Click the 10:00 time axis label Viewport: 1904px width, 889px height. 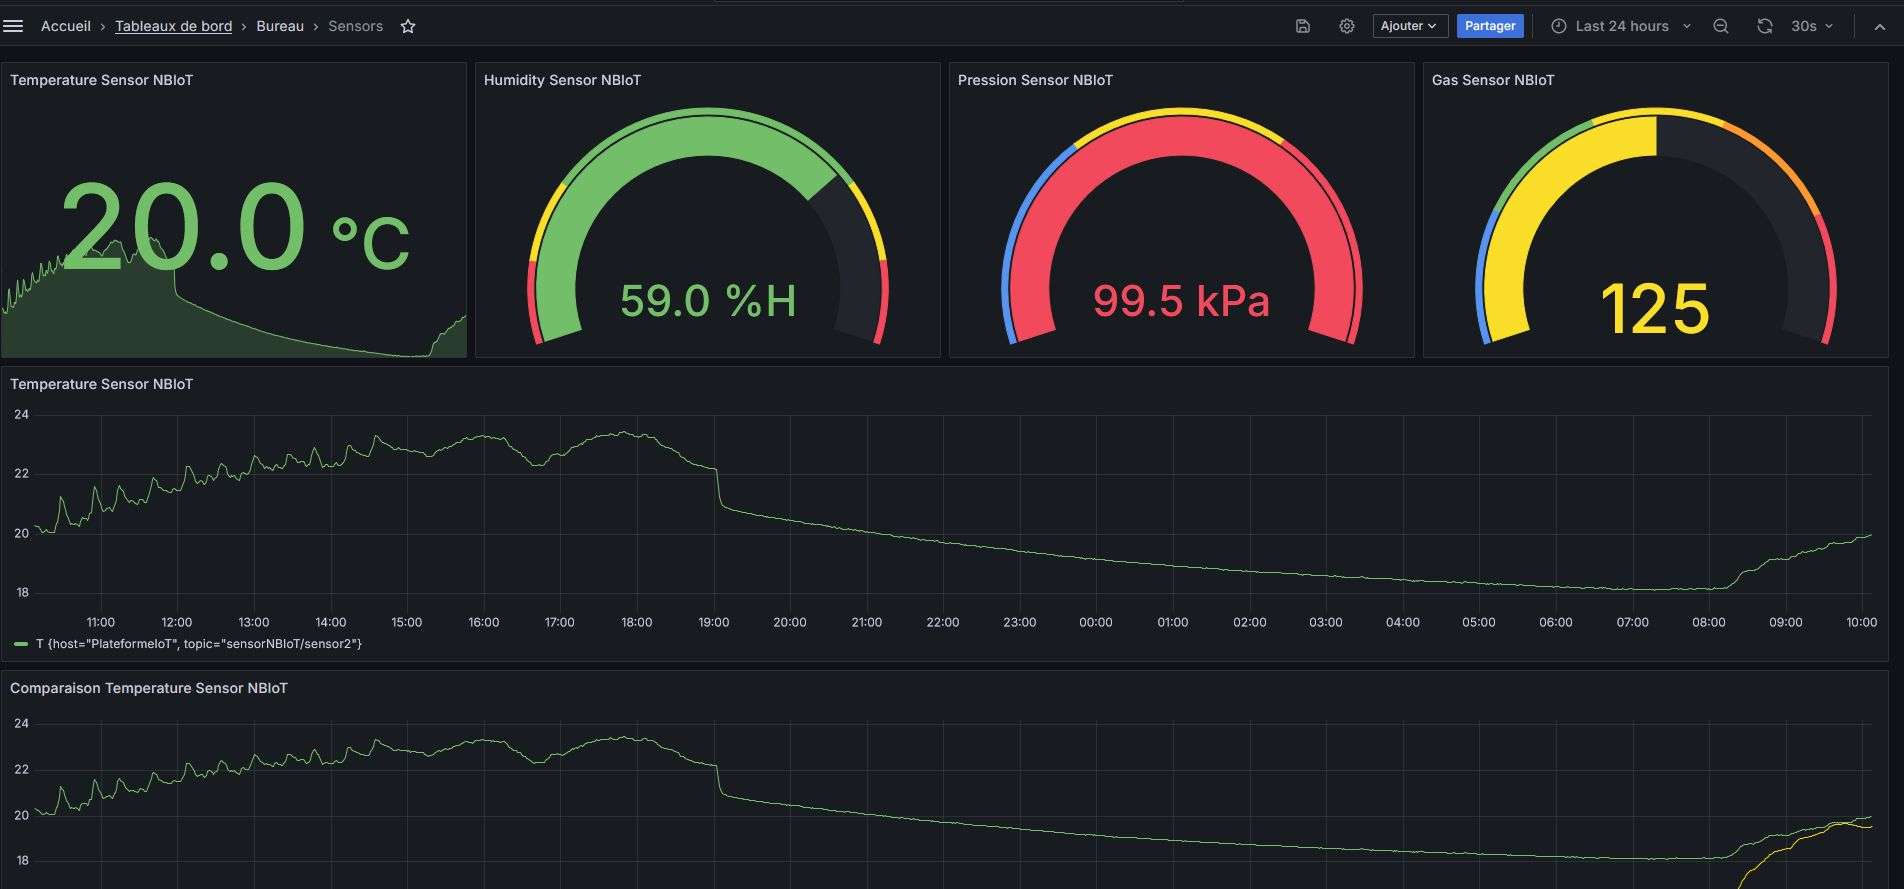(1861, 622)
